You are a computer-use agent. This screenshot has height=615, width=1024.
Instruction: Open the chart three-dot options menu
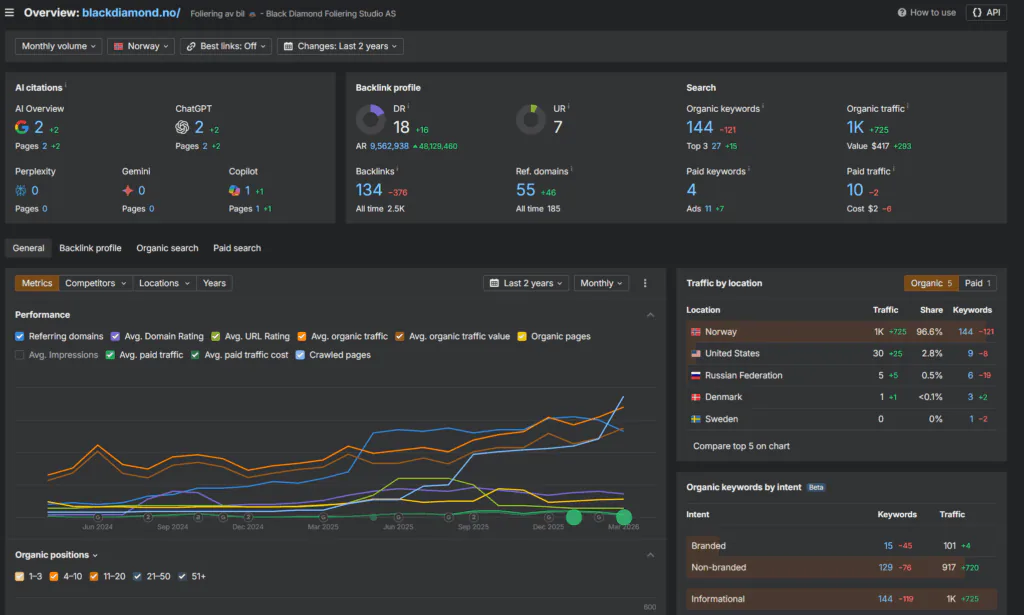pos(645,283)
